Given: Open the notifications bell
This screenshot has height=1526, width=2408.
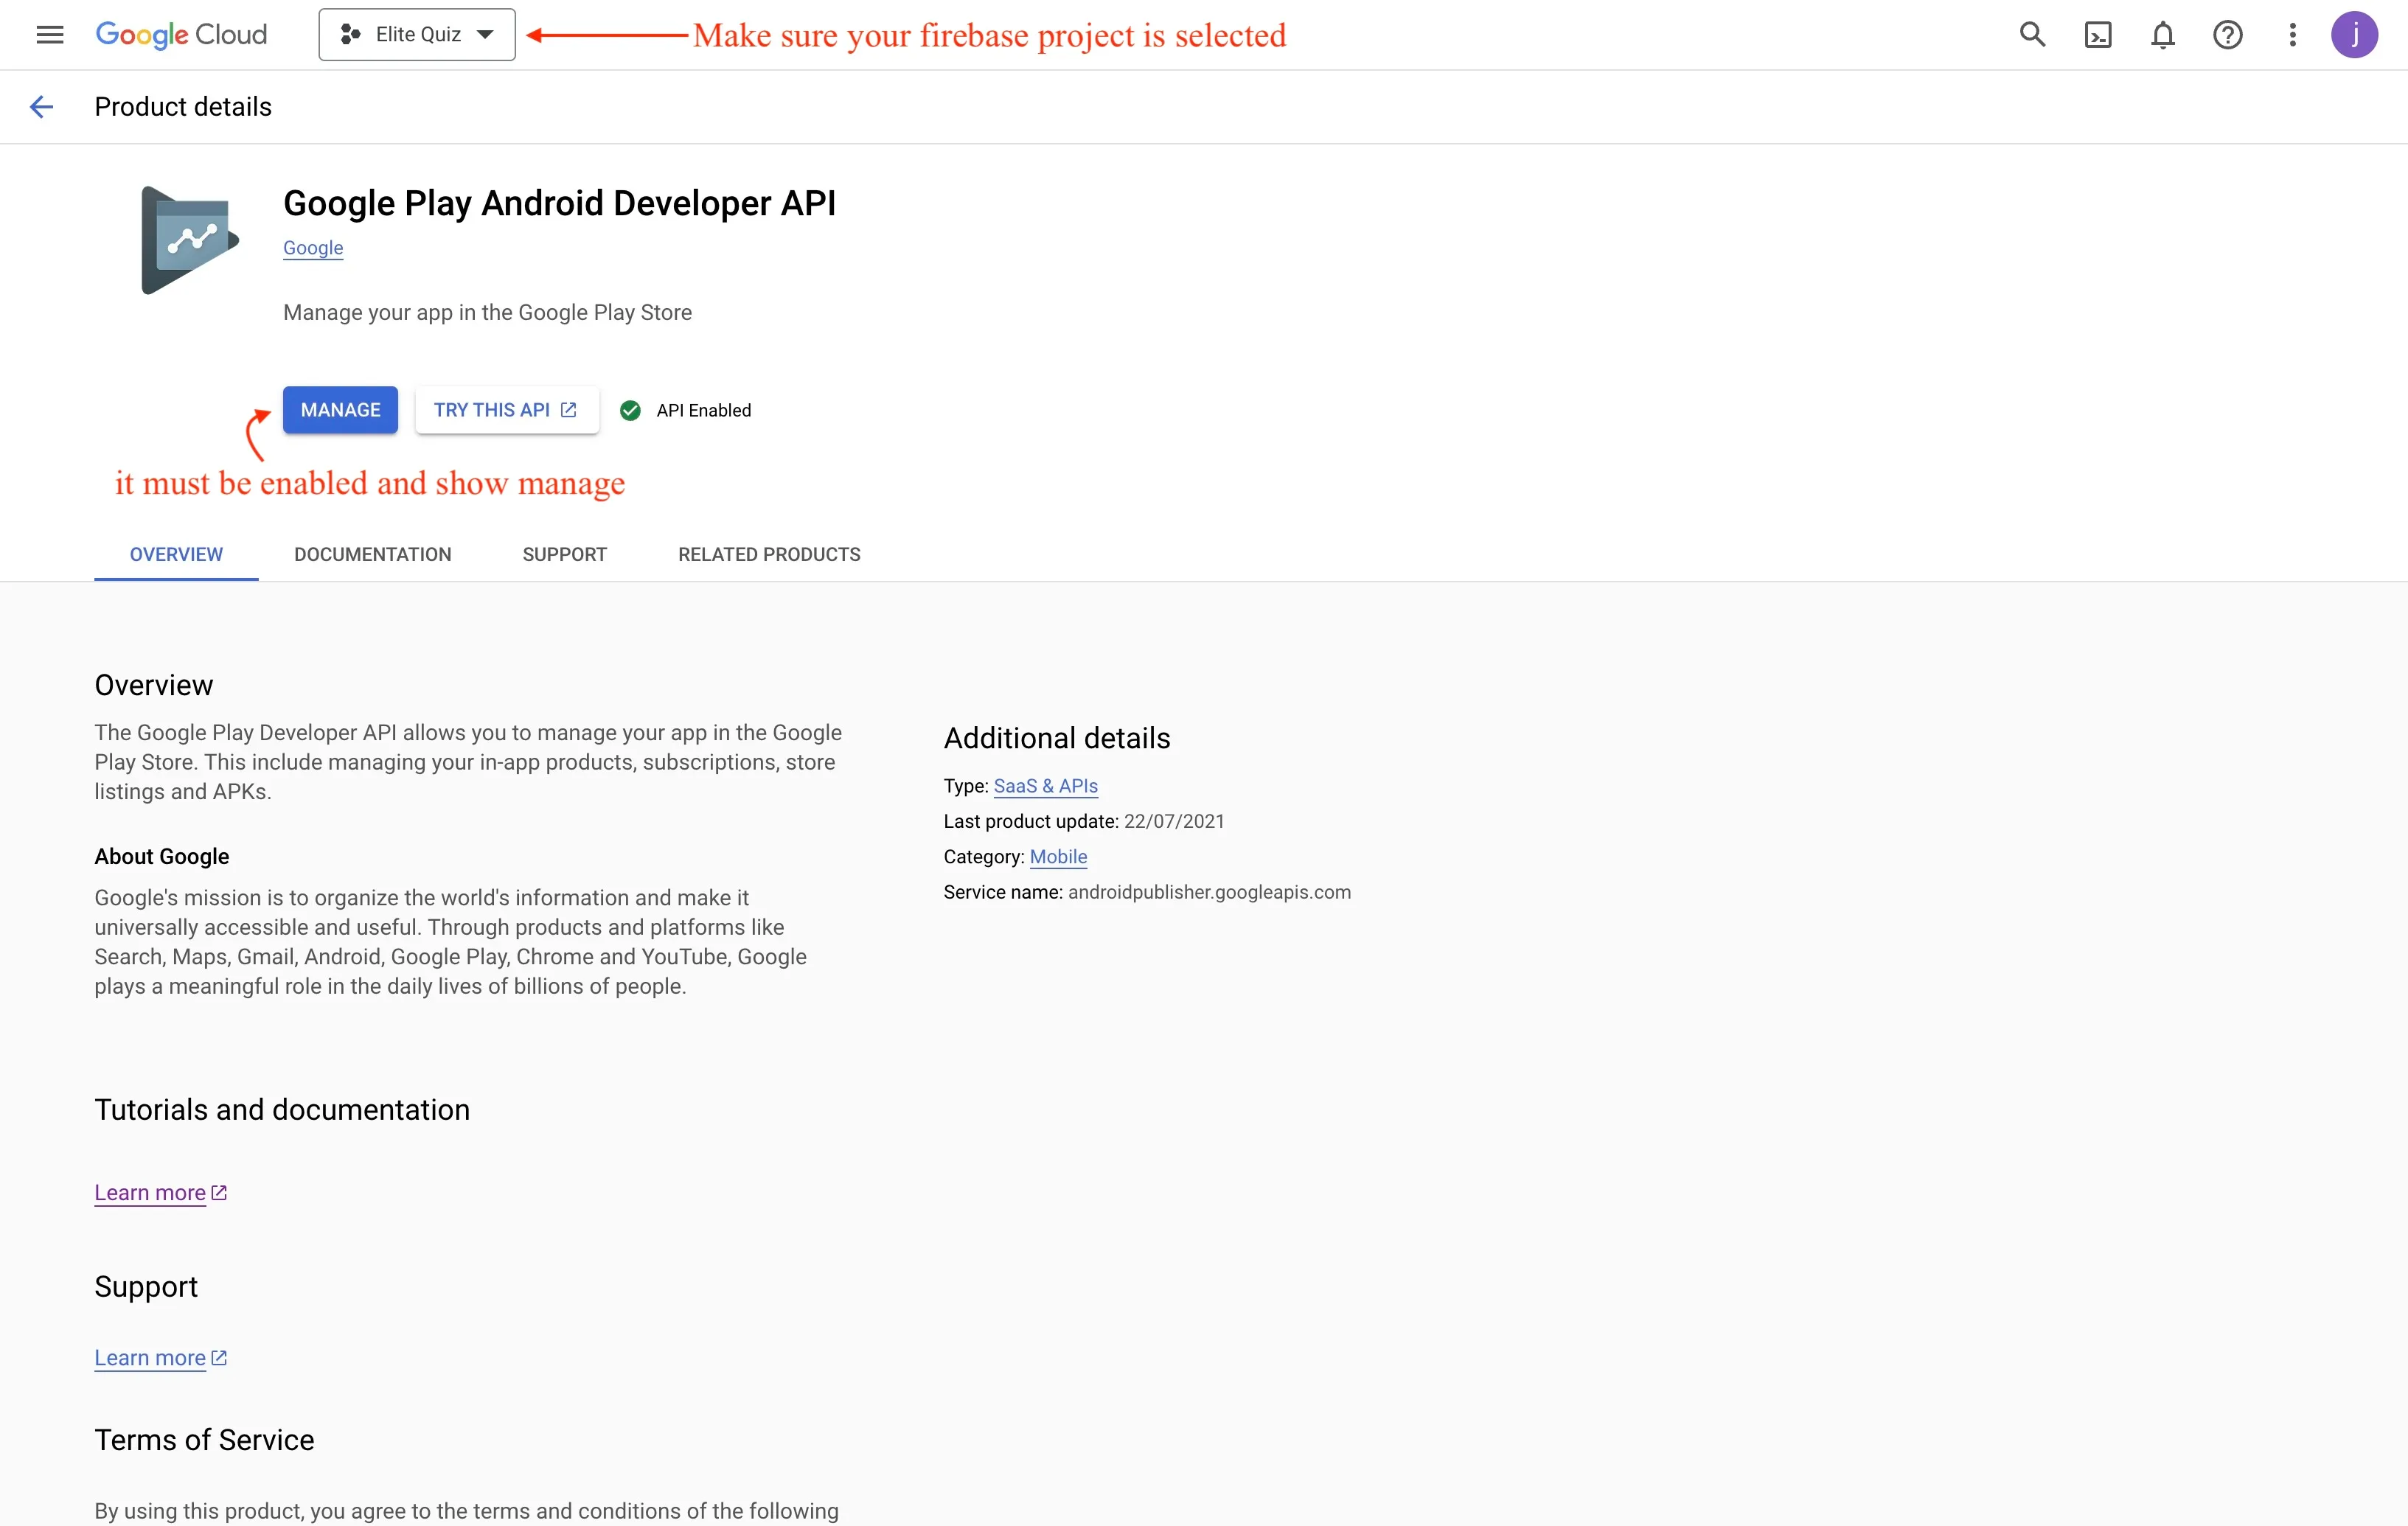Looking at the screenshot, I should click(x=2162, y=34).
